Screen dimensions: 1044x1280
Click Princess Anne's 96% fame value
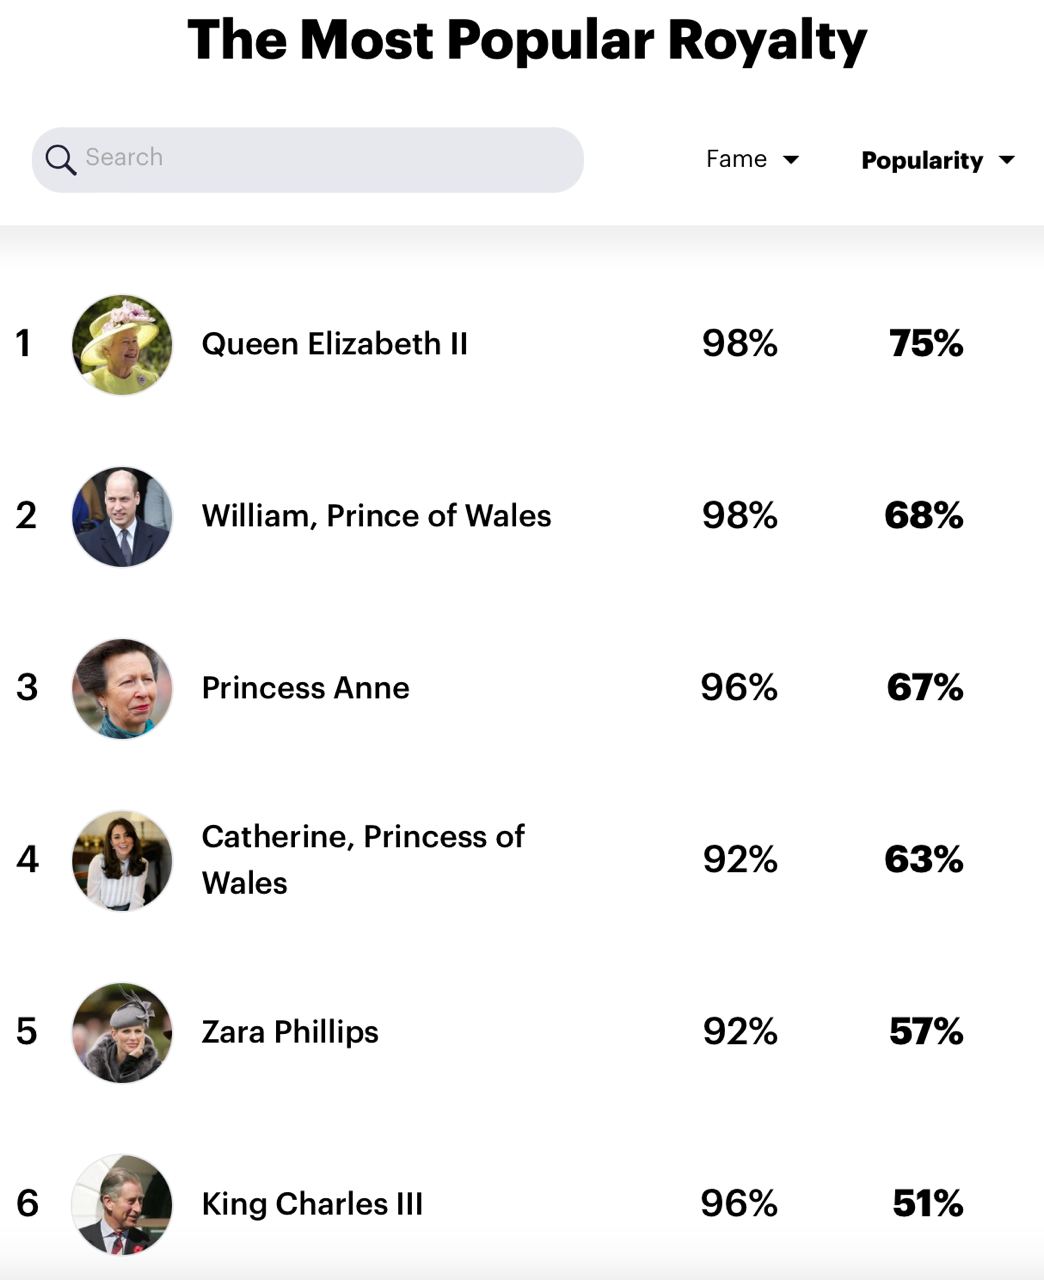tap(739, 687)
